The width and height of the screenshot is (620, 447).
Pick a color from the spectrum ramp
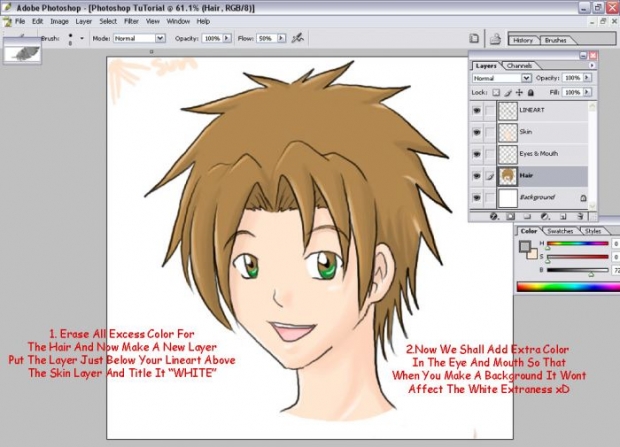tap(568, 287)
